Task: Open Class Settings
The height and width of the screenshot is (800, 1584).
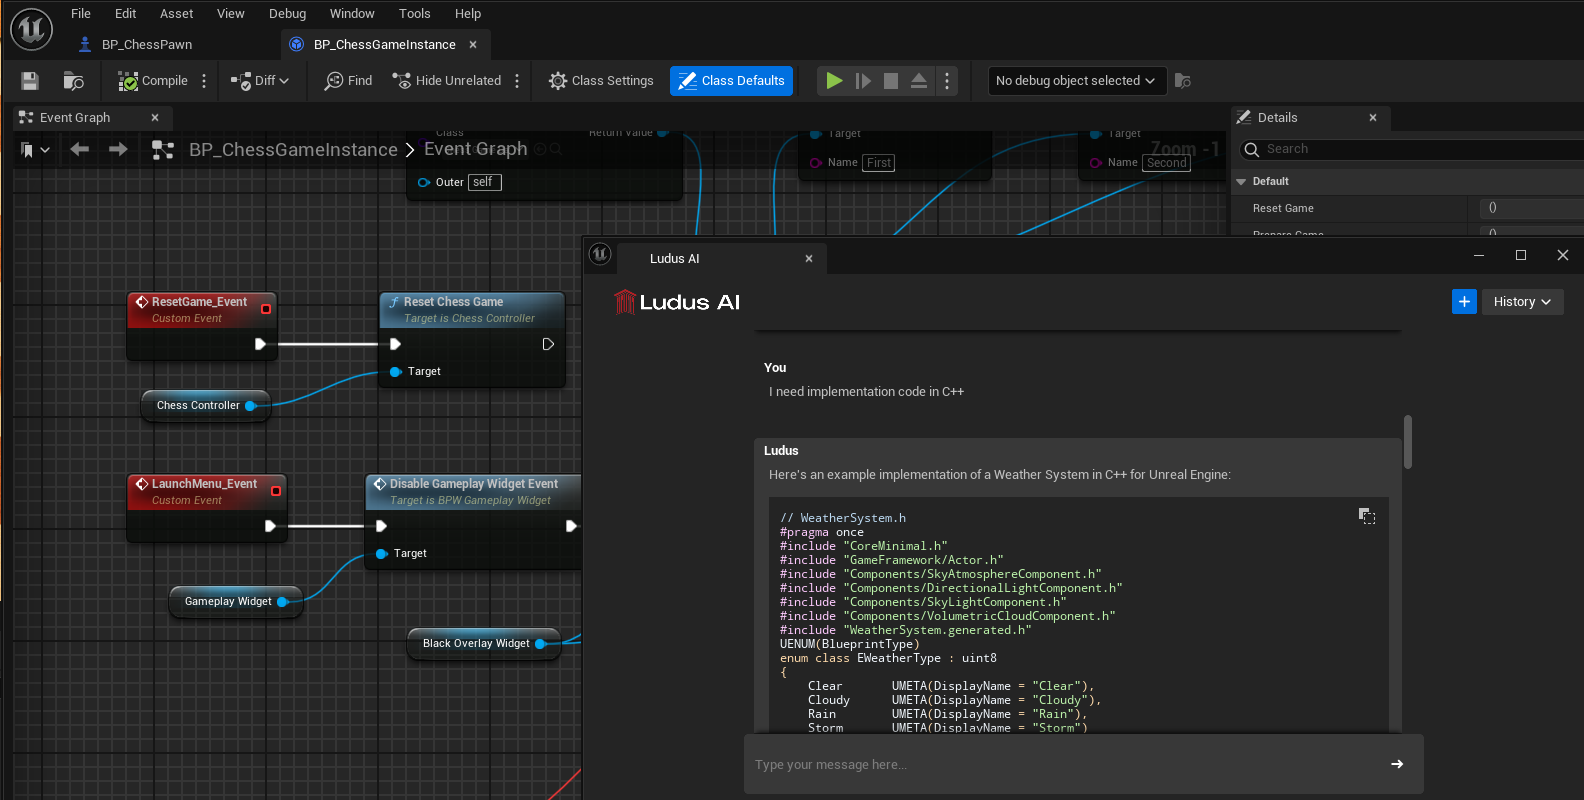Action: coord(601,81)
